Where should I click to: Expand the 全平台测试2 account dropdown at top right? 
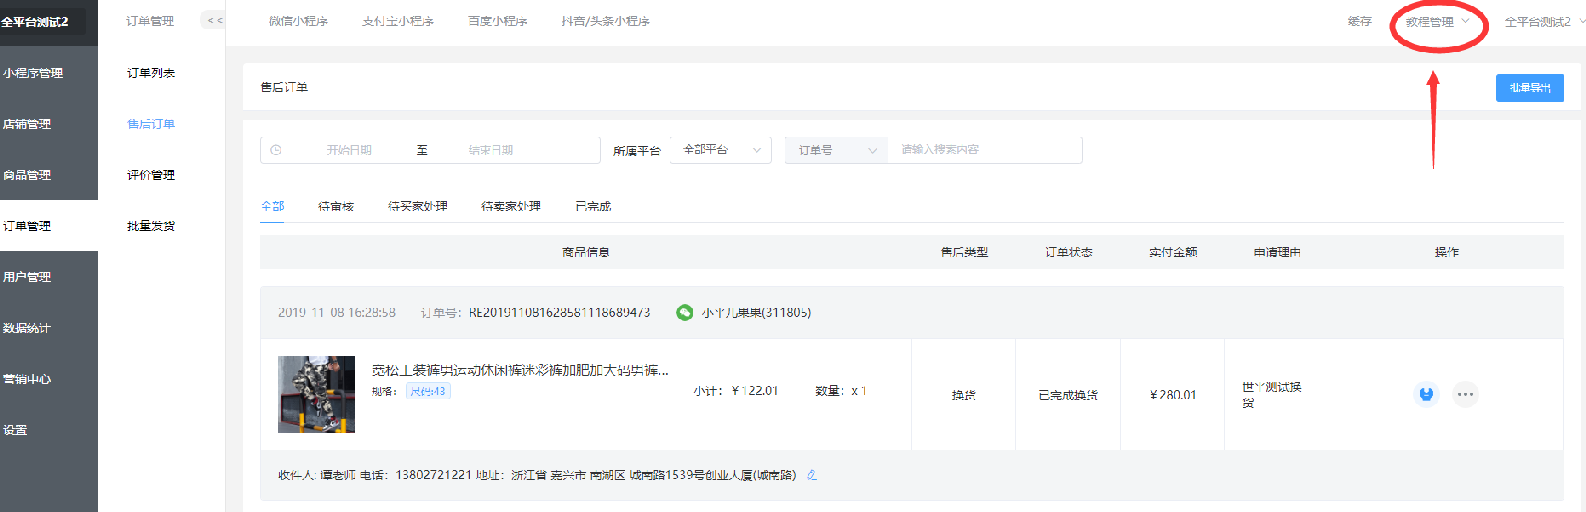[1545, 21]
